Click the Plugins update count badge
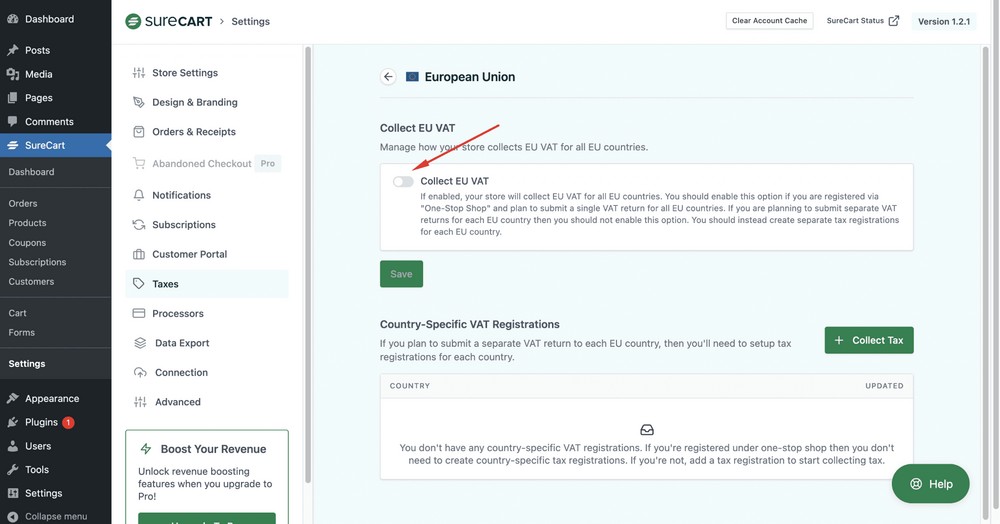 pos(68,422)
